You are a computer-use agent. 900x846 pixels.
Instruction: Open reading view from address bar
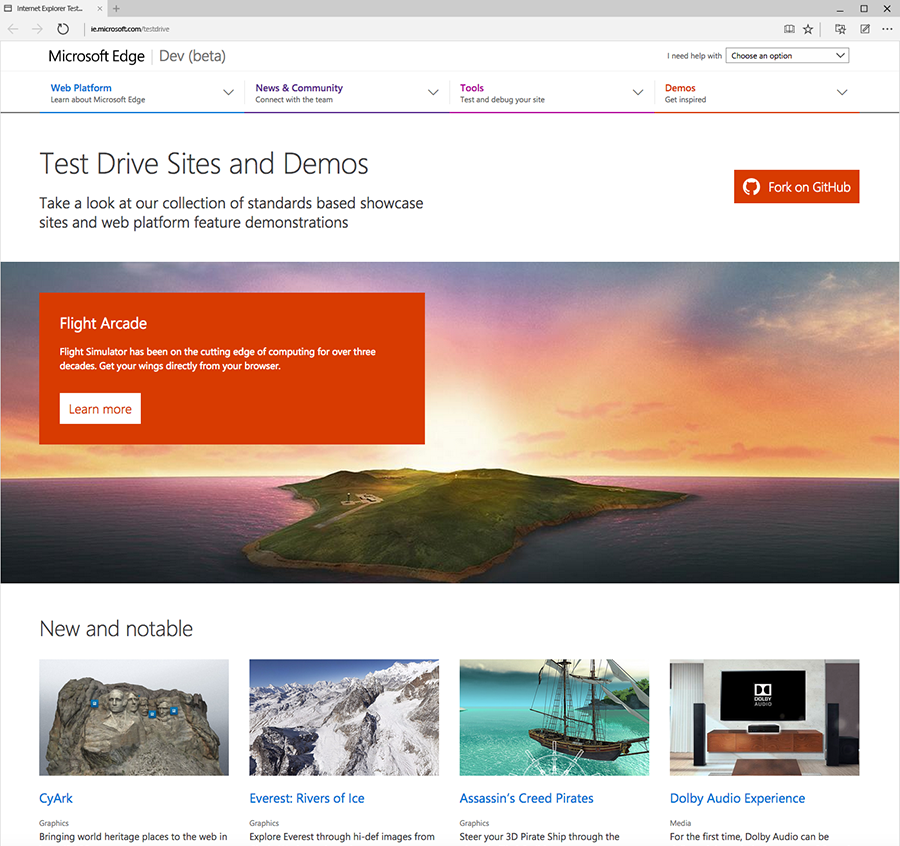(x=789, y=29)
